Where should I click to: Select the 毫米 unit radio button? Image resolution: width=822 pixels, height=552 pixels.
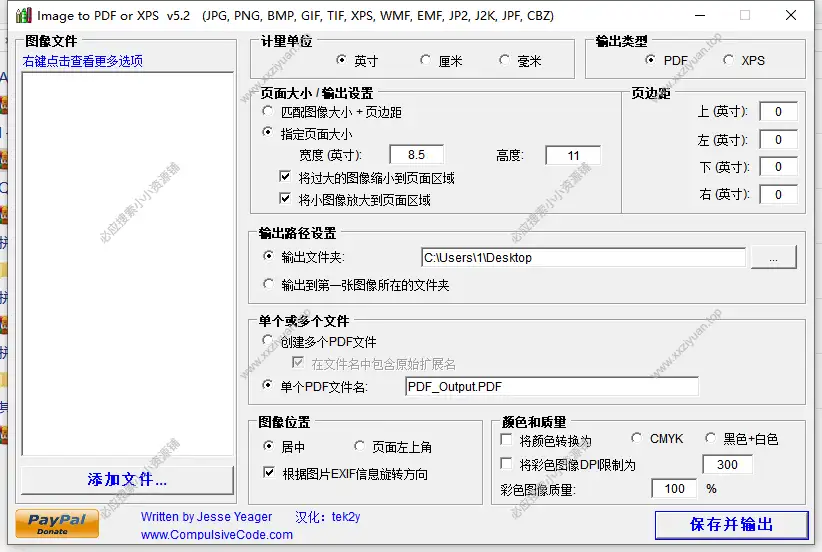(x=507, y=61)
